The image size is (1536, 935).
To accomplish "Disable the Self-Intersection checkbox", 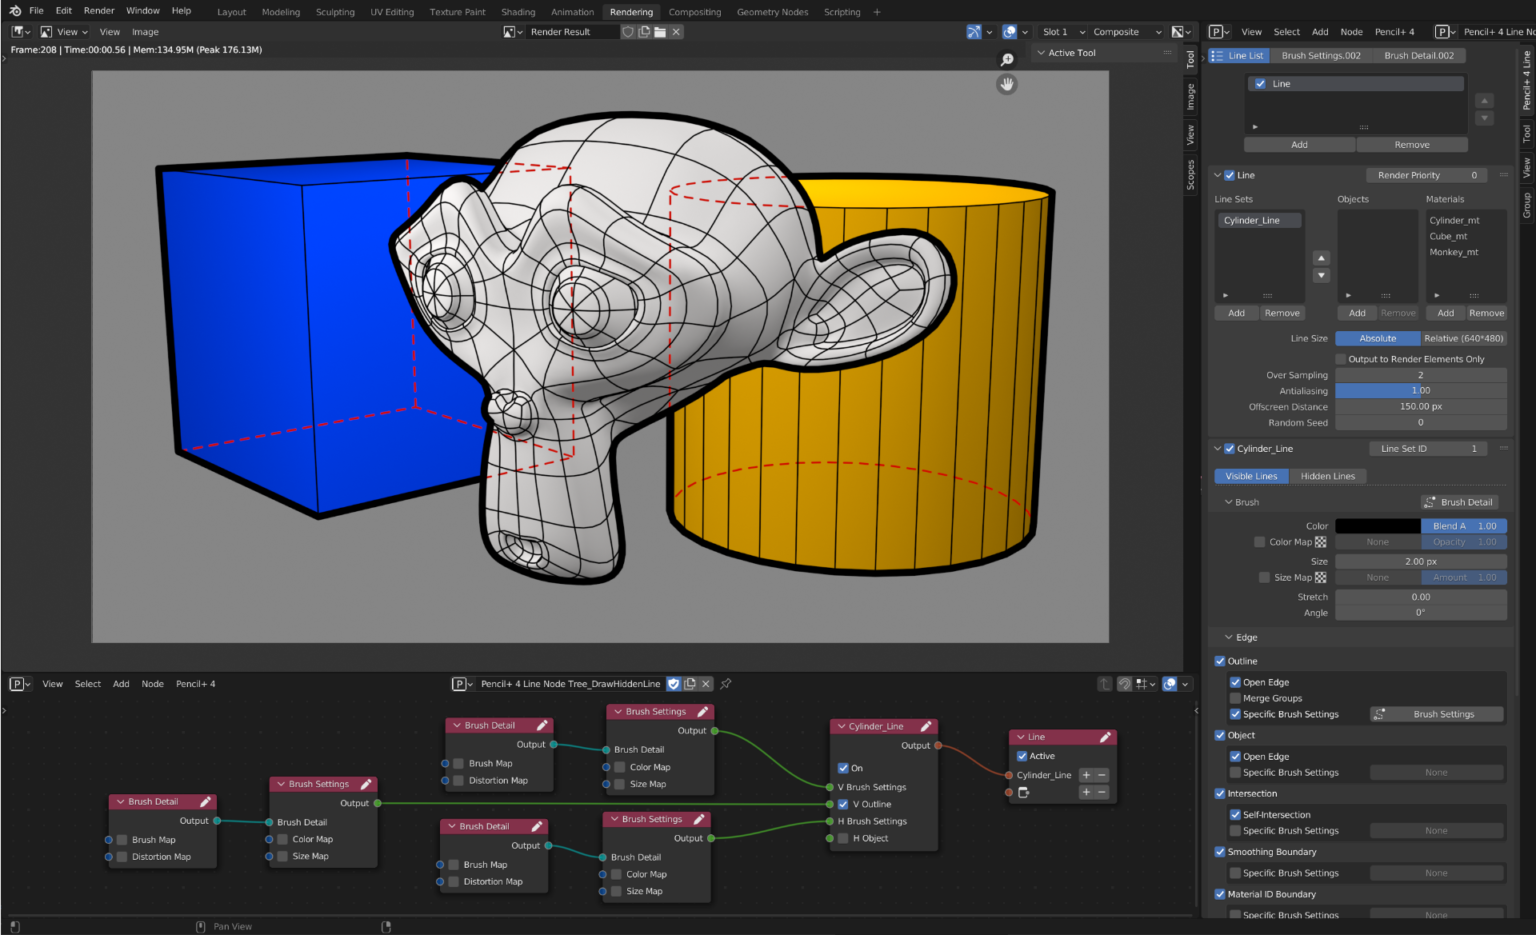I will coord(1234,814).
